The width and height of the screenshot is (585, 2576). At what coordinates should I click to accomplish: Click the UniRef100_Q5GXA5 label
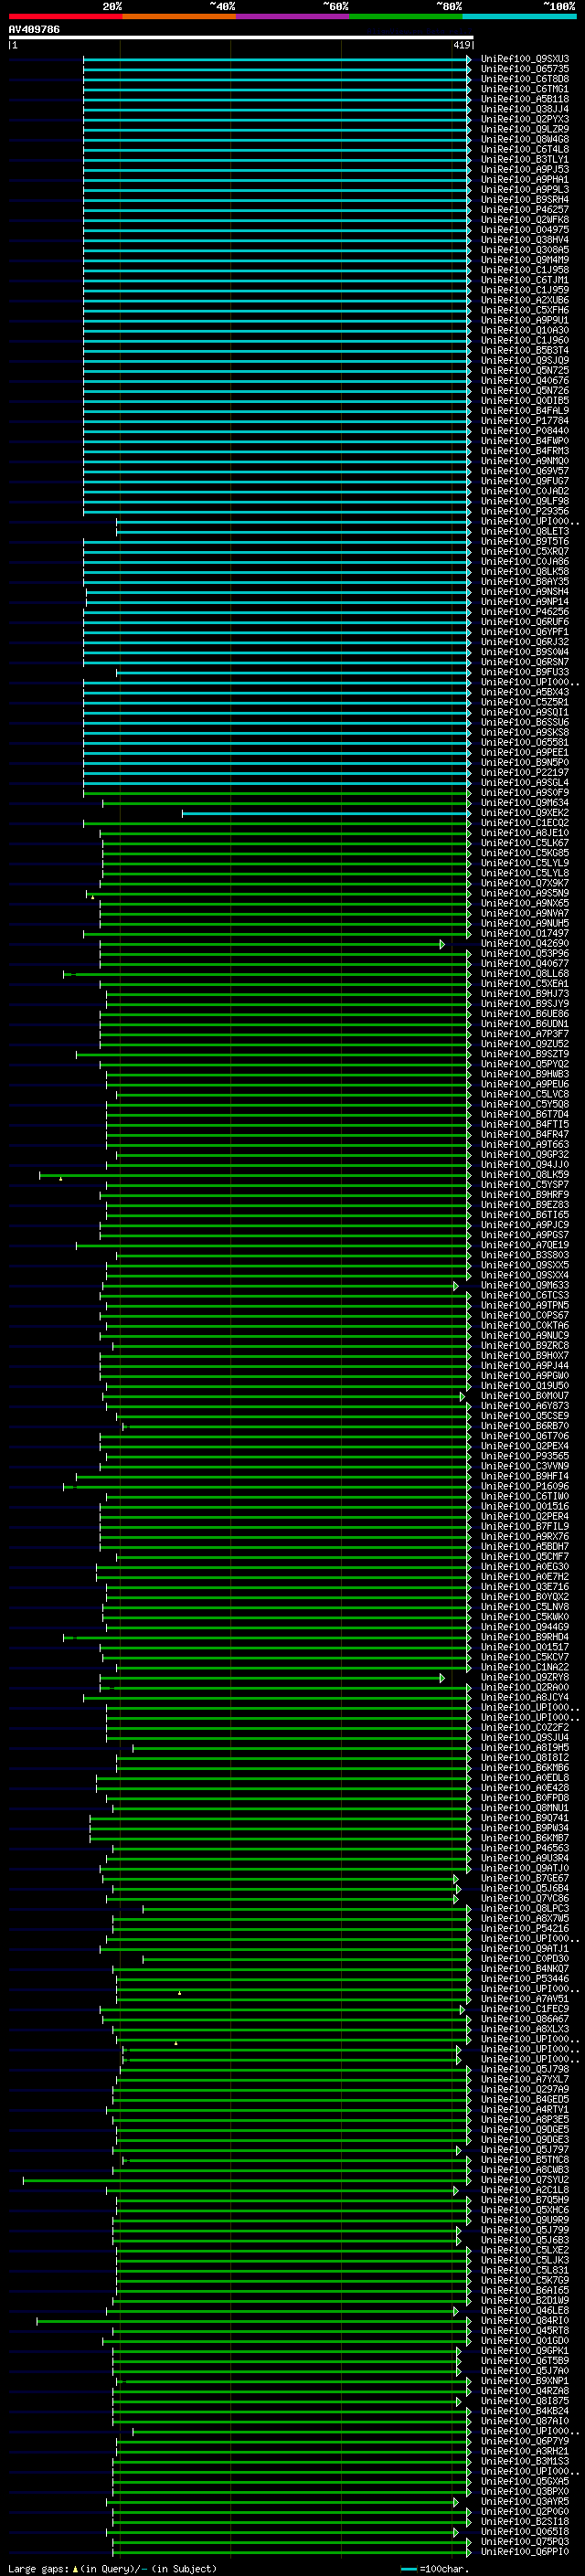[525, 2480]
